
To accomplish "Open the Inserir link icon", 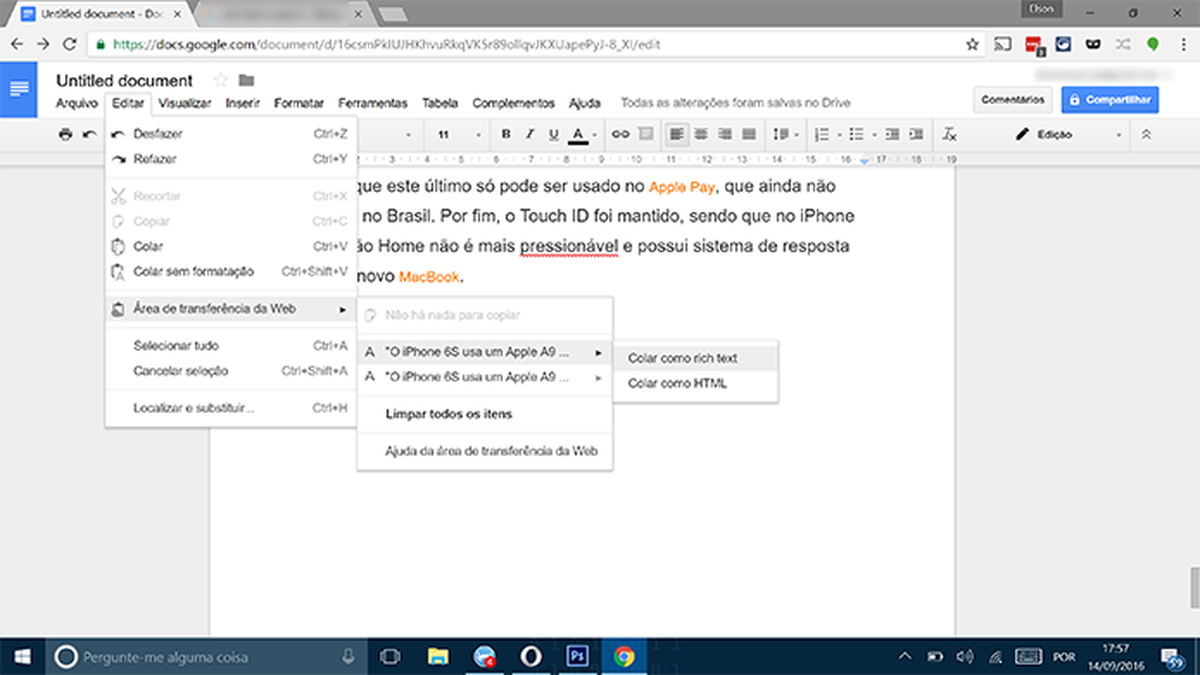I will tap(619, 134).
